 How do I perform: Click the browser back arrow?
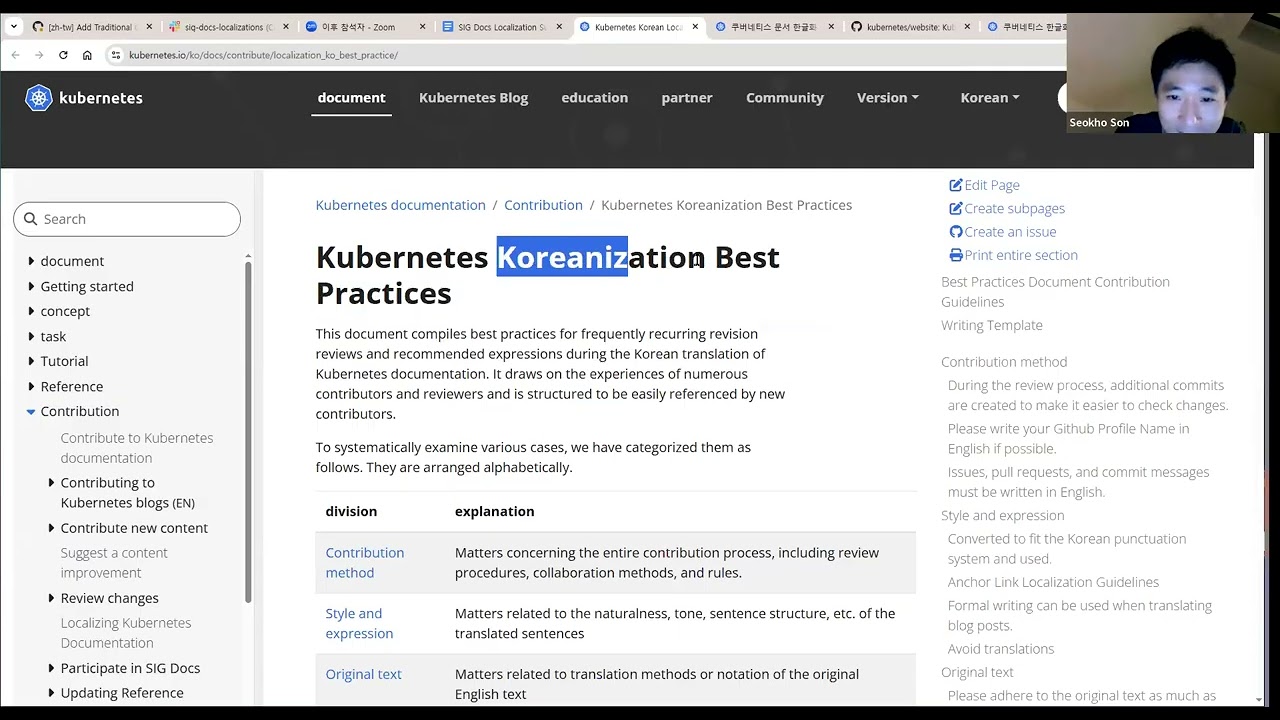tap(15, 55)
